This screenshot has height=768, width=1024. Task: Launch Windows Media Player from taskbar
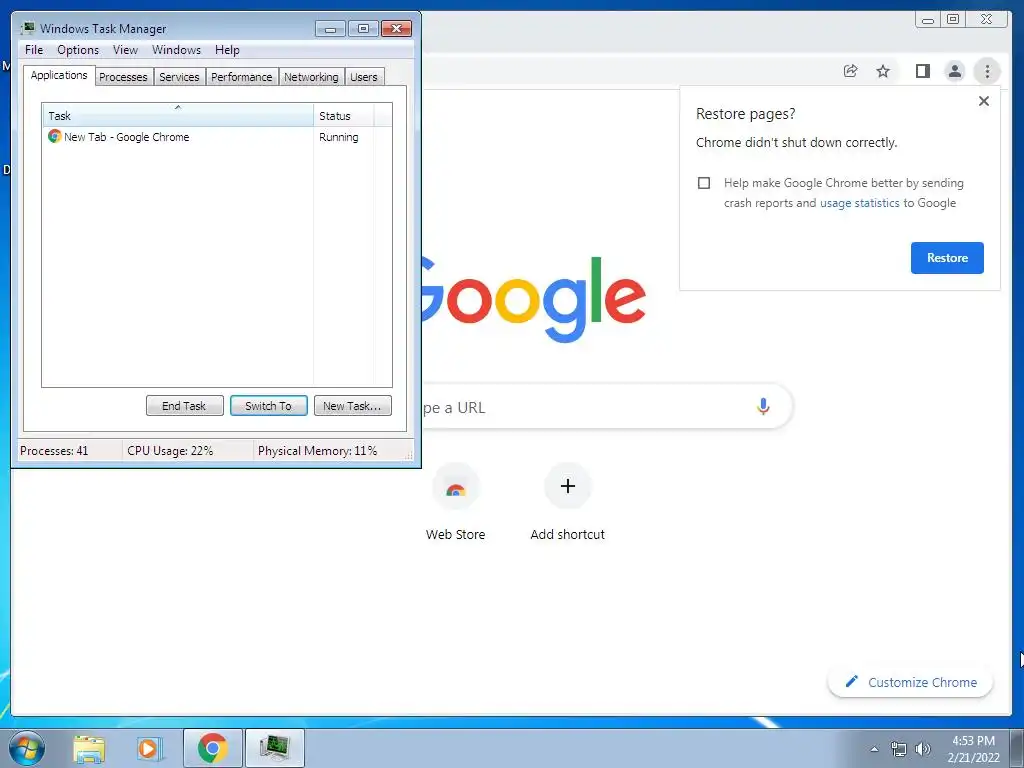tap(150, 748)
